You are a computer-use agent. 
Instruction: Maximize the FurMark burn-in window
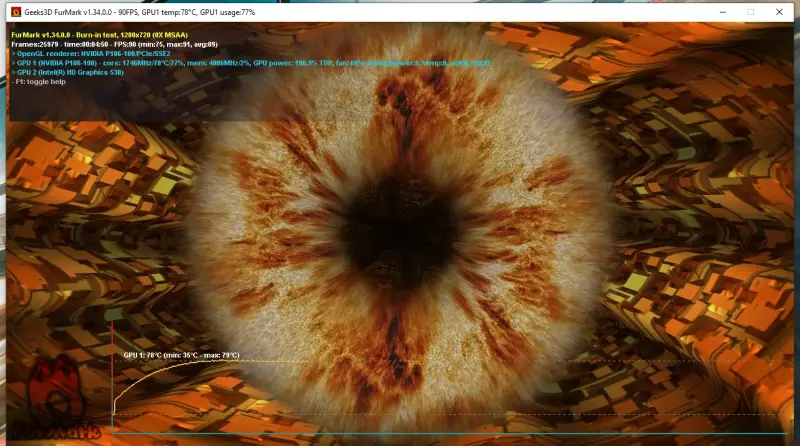coord(751,11)
